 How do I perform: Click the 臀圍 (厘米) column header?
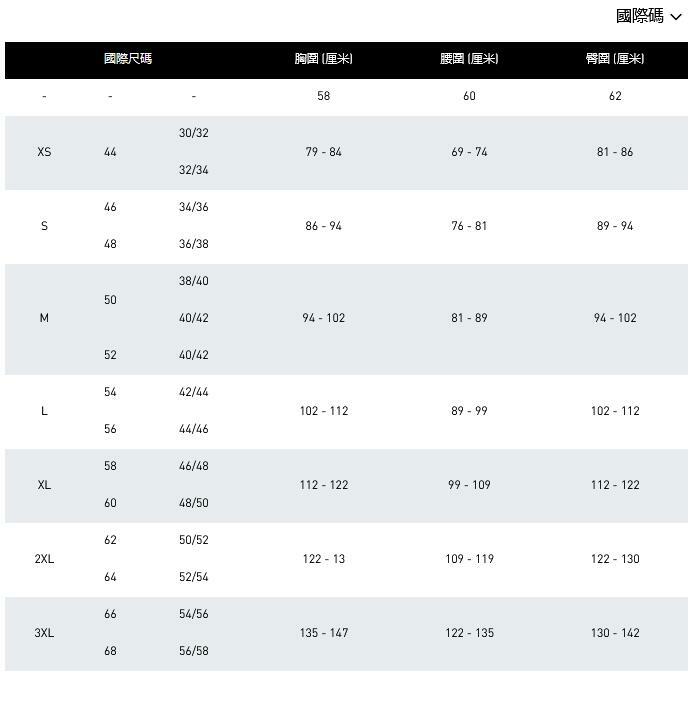click(x=614, y=59)
